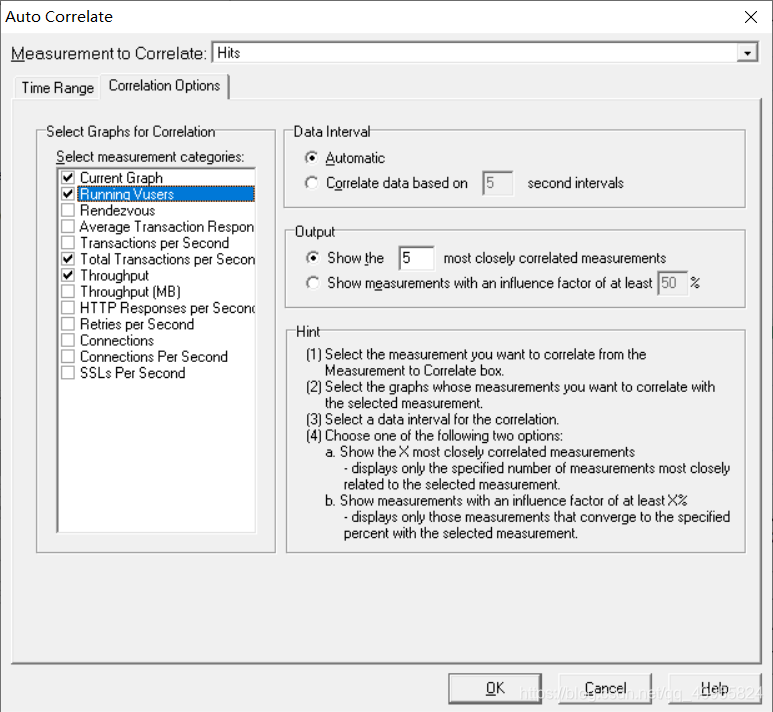Open Help for Auto Correlate
The height and width of the screenshot is (712, 773).
715,688
